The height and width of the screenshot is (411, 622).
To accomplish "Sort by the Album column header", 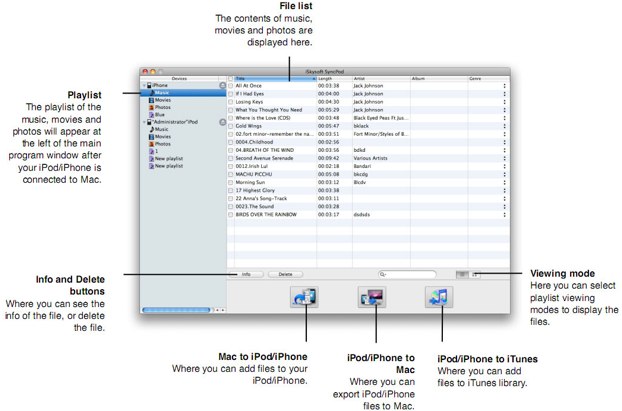I will point(439,79).
